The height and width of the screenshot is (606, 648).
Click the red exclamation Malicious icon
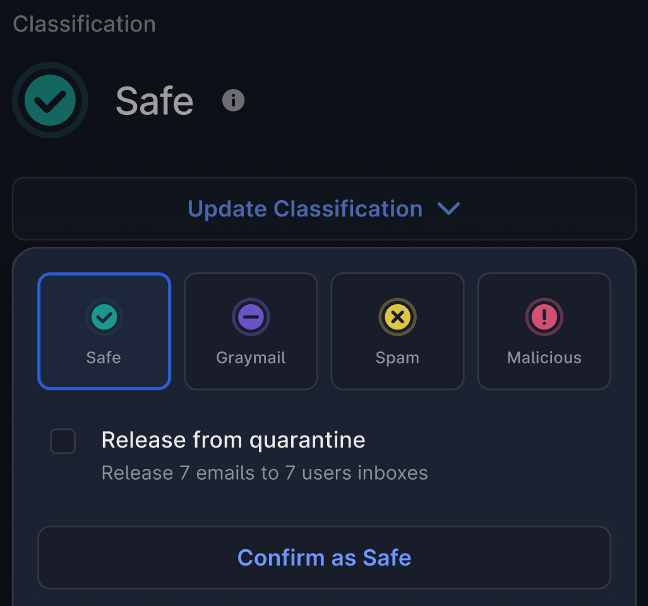[x=544, y=317]
